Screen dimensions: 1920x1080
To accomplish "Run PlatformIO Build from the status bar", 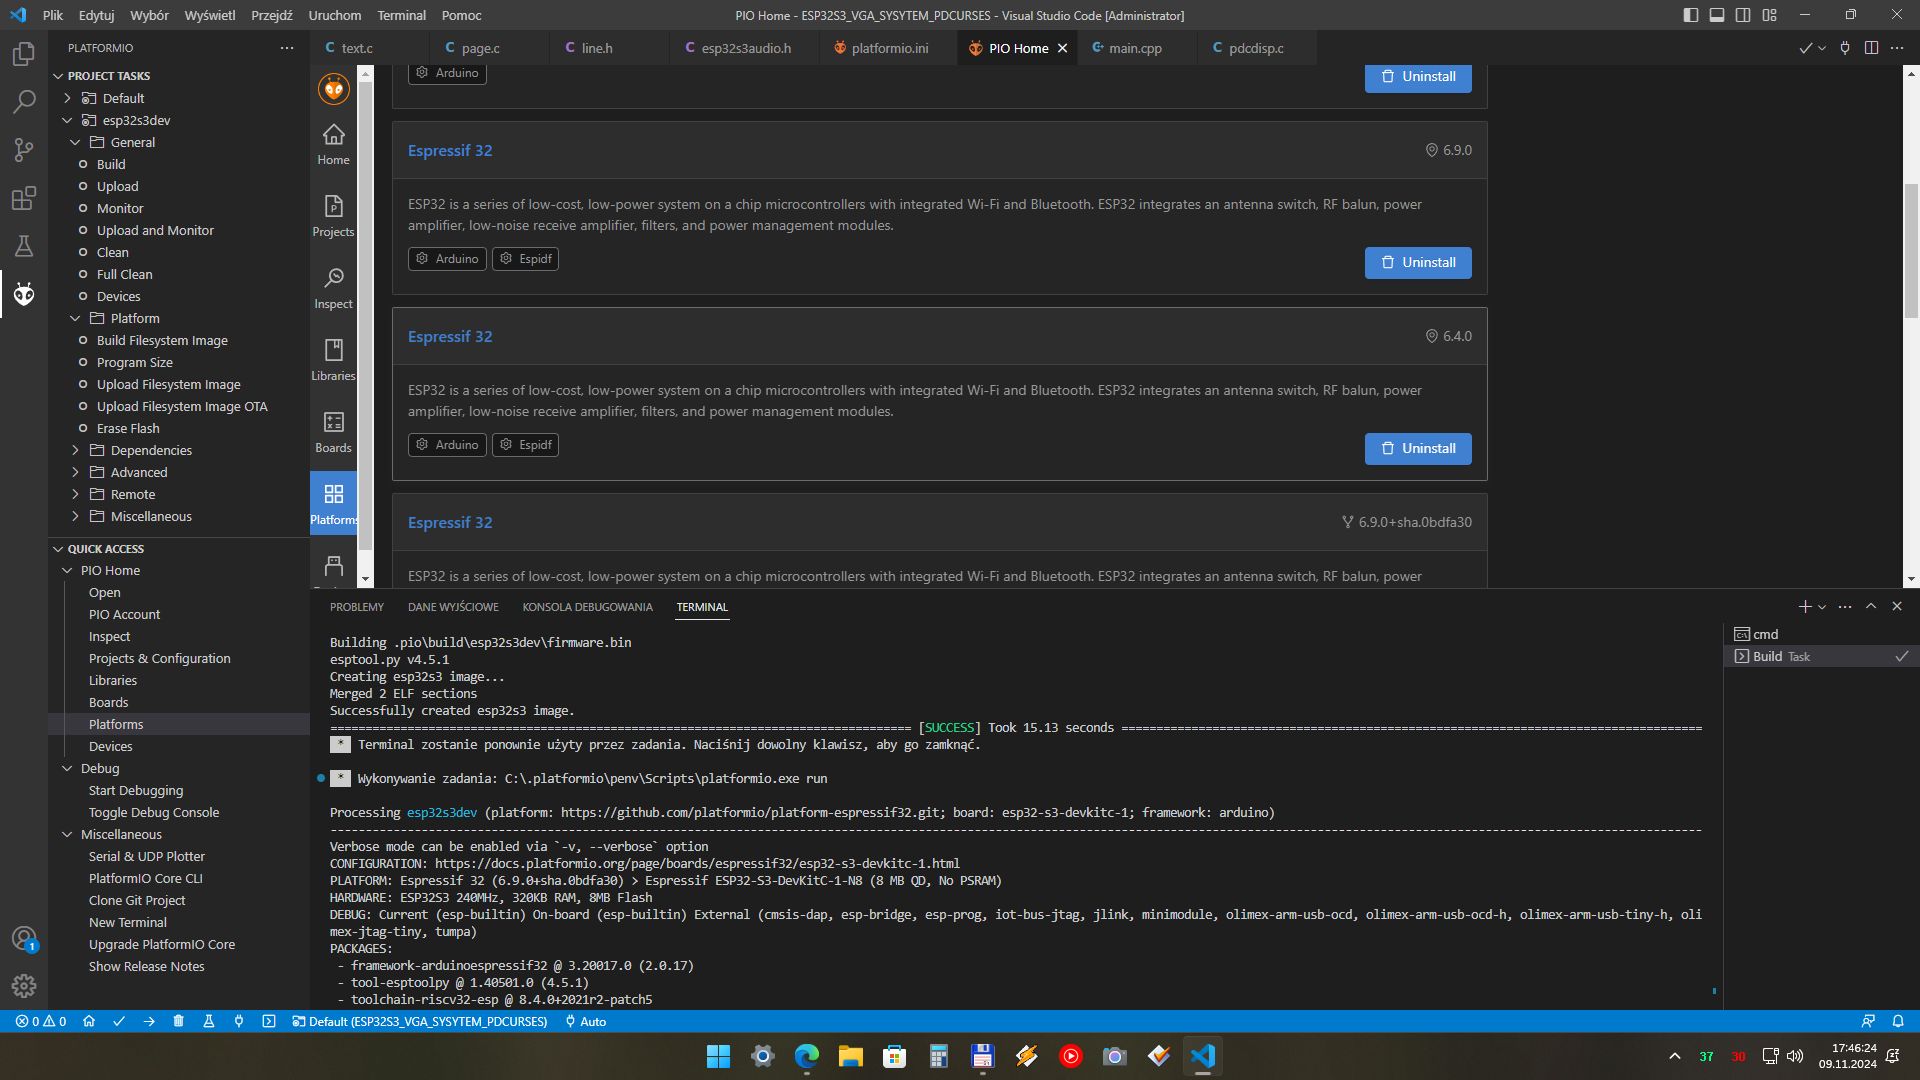I will (x=120, y=1021).
